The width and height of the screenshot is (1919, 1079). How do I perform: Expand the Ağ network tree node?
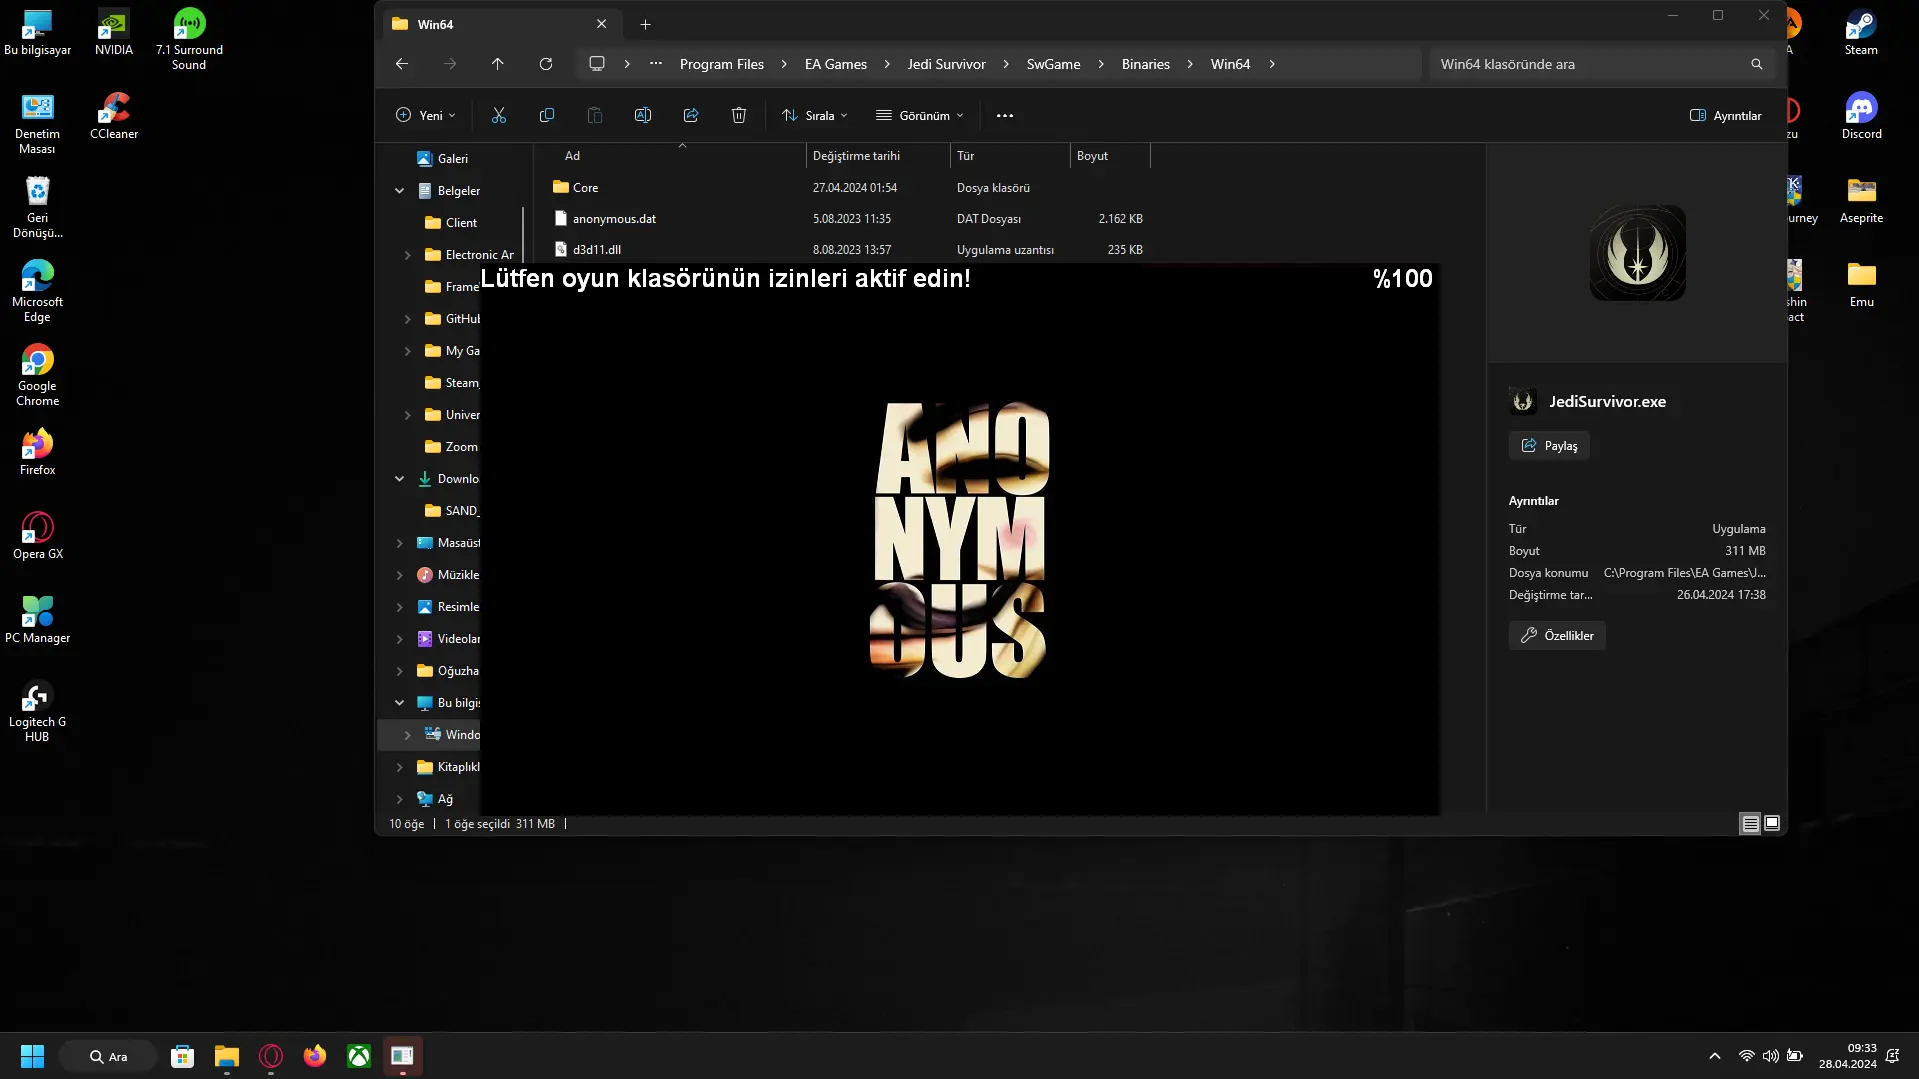tap(400, 799)
